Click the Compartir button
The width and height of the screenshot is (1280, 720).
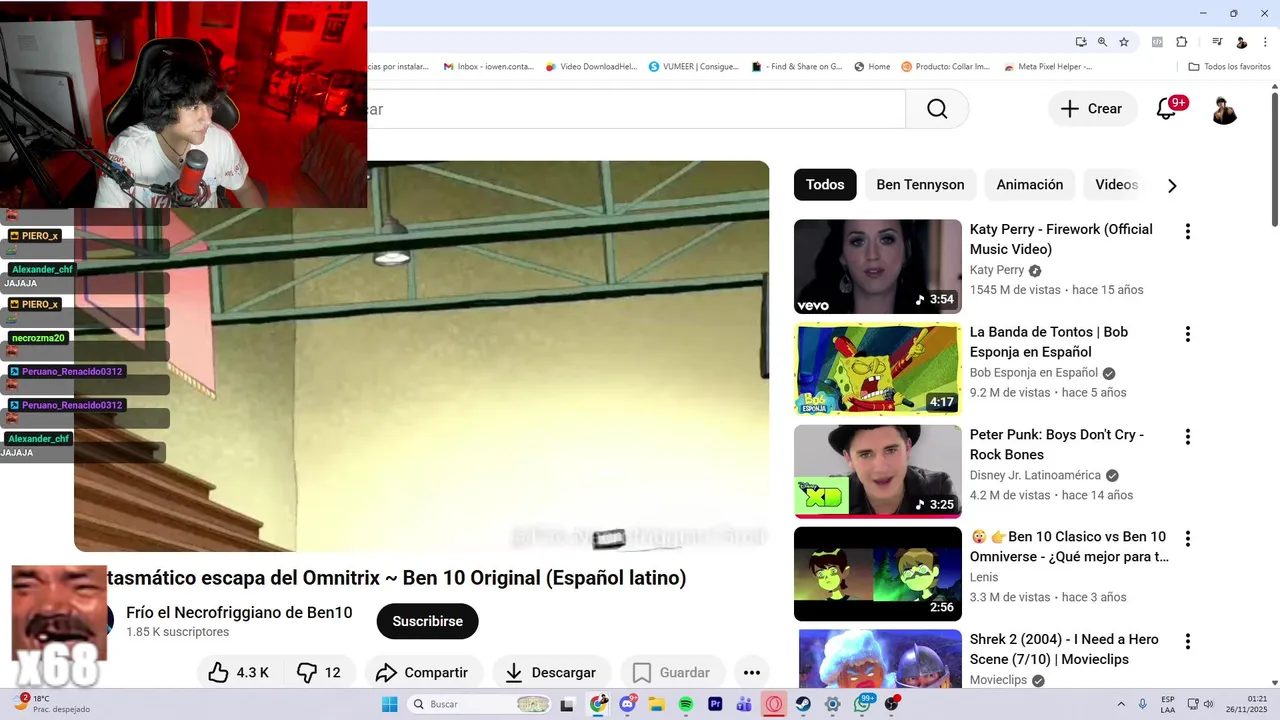424,673
